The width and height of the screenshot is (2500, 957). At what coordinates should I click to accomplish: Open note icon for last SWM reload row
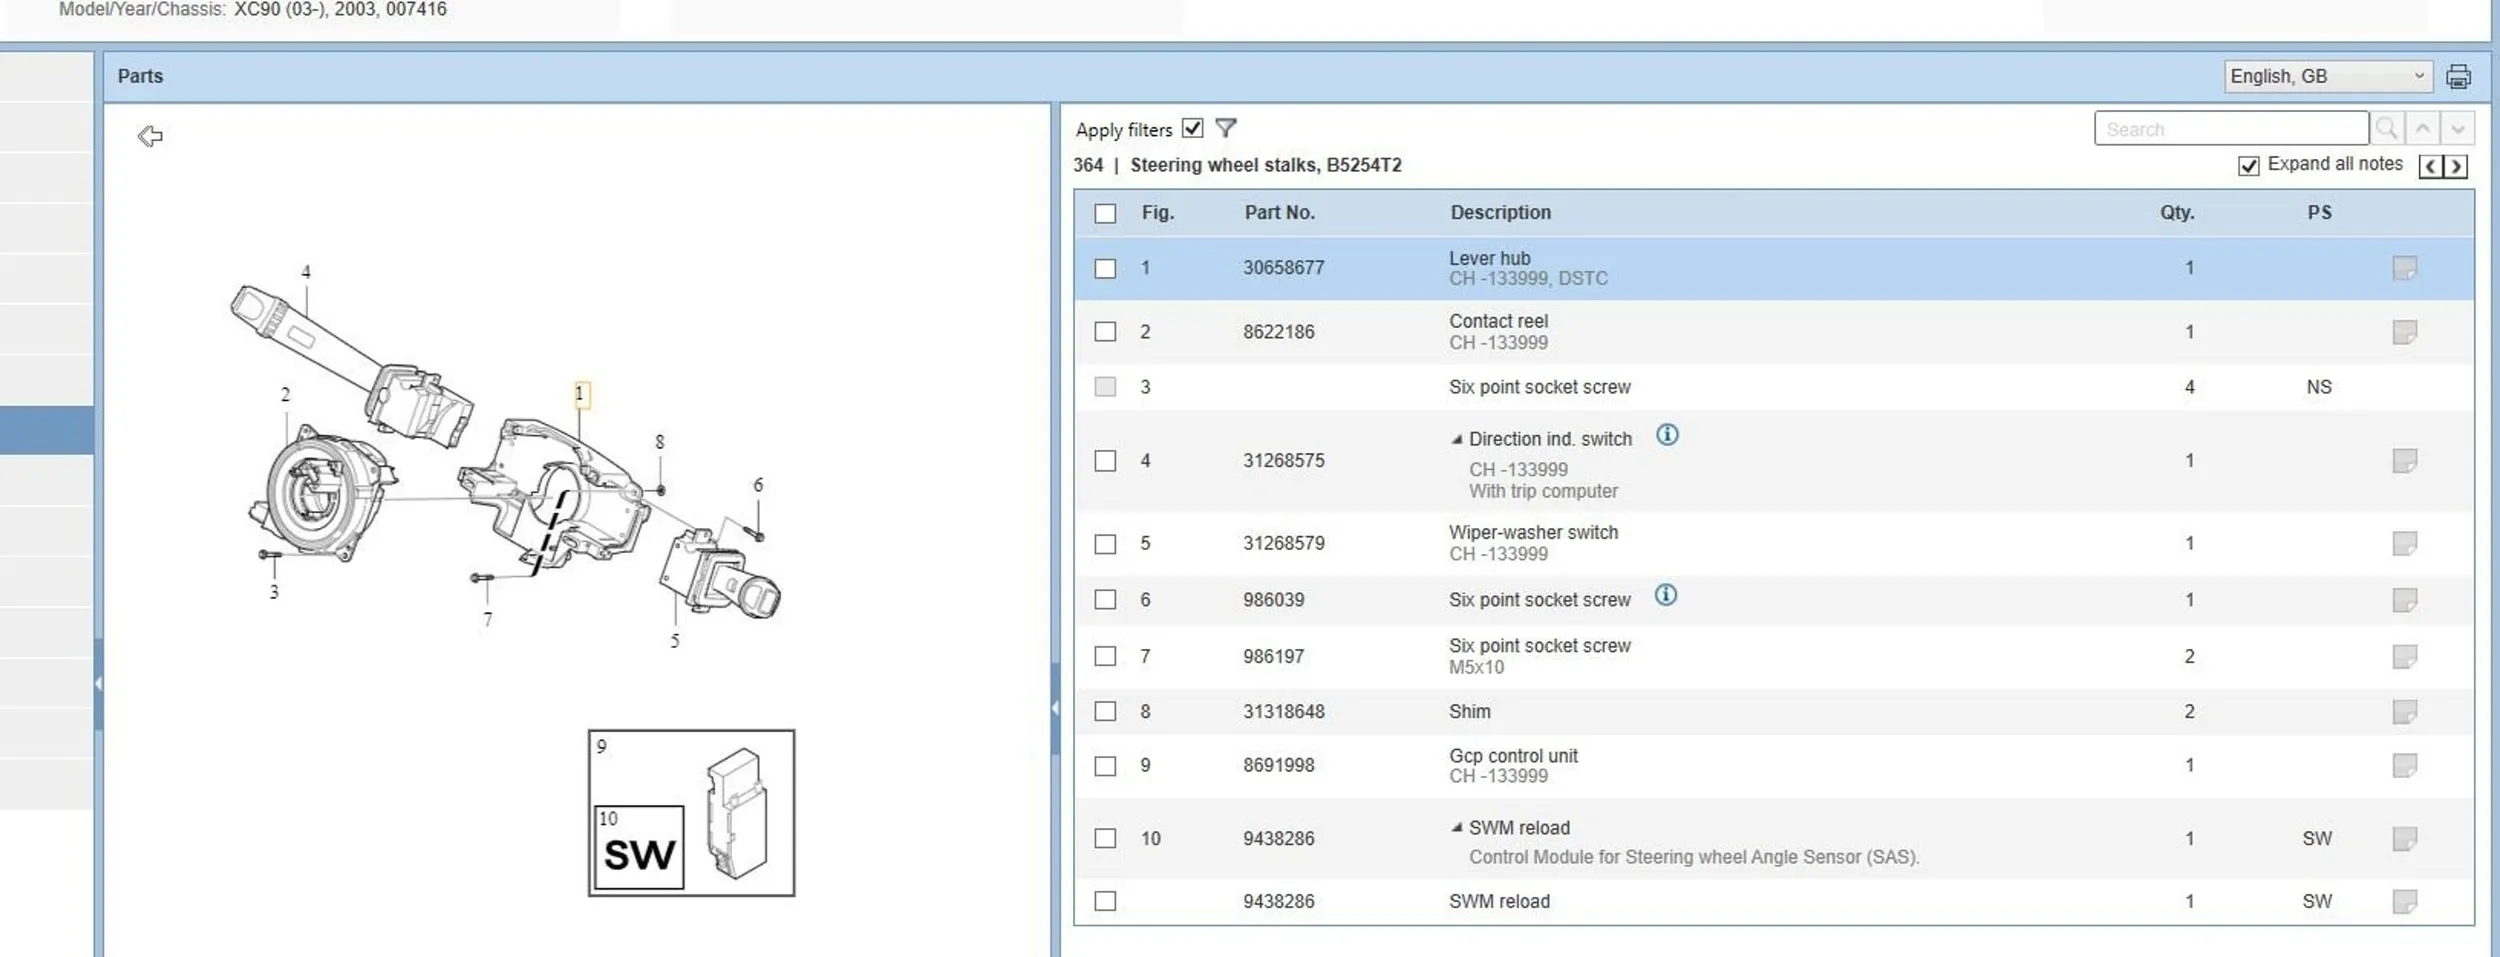(x=2405, y=902)
